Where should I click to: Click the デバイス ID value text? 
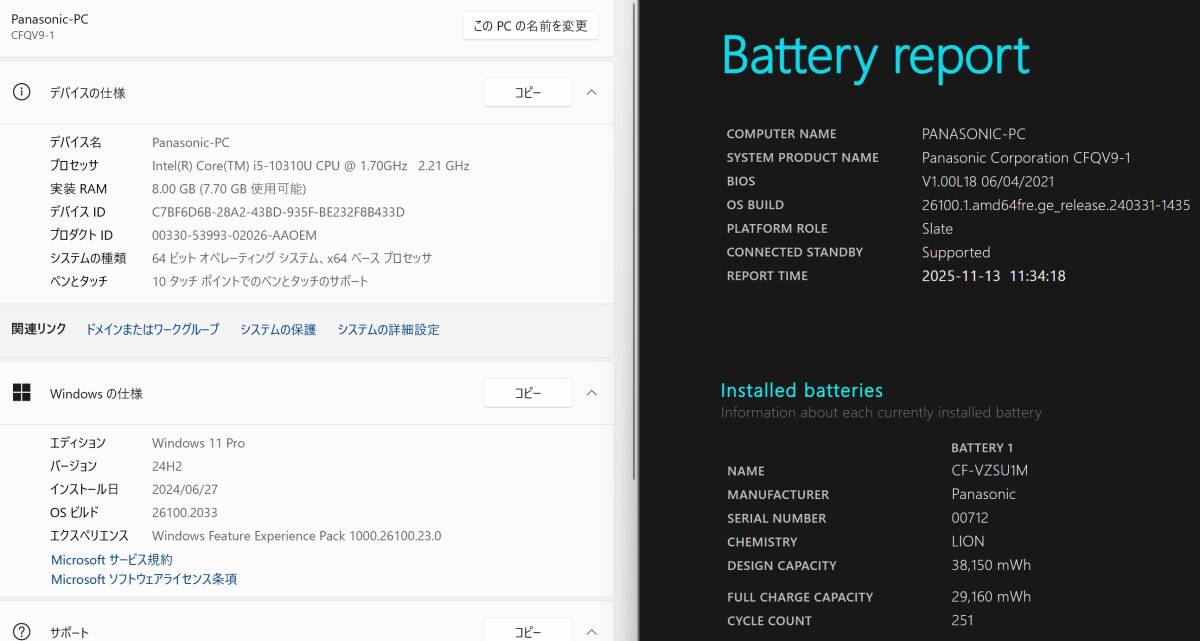point(278,212)
